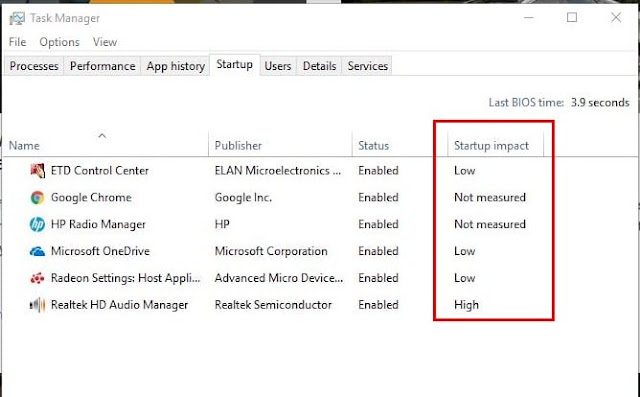Click Enabled status of ETD Control Center

coord(378,171)
